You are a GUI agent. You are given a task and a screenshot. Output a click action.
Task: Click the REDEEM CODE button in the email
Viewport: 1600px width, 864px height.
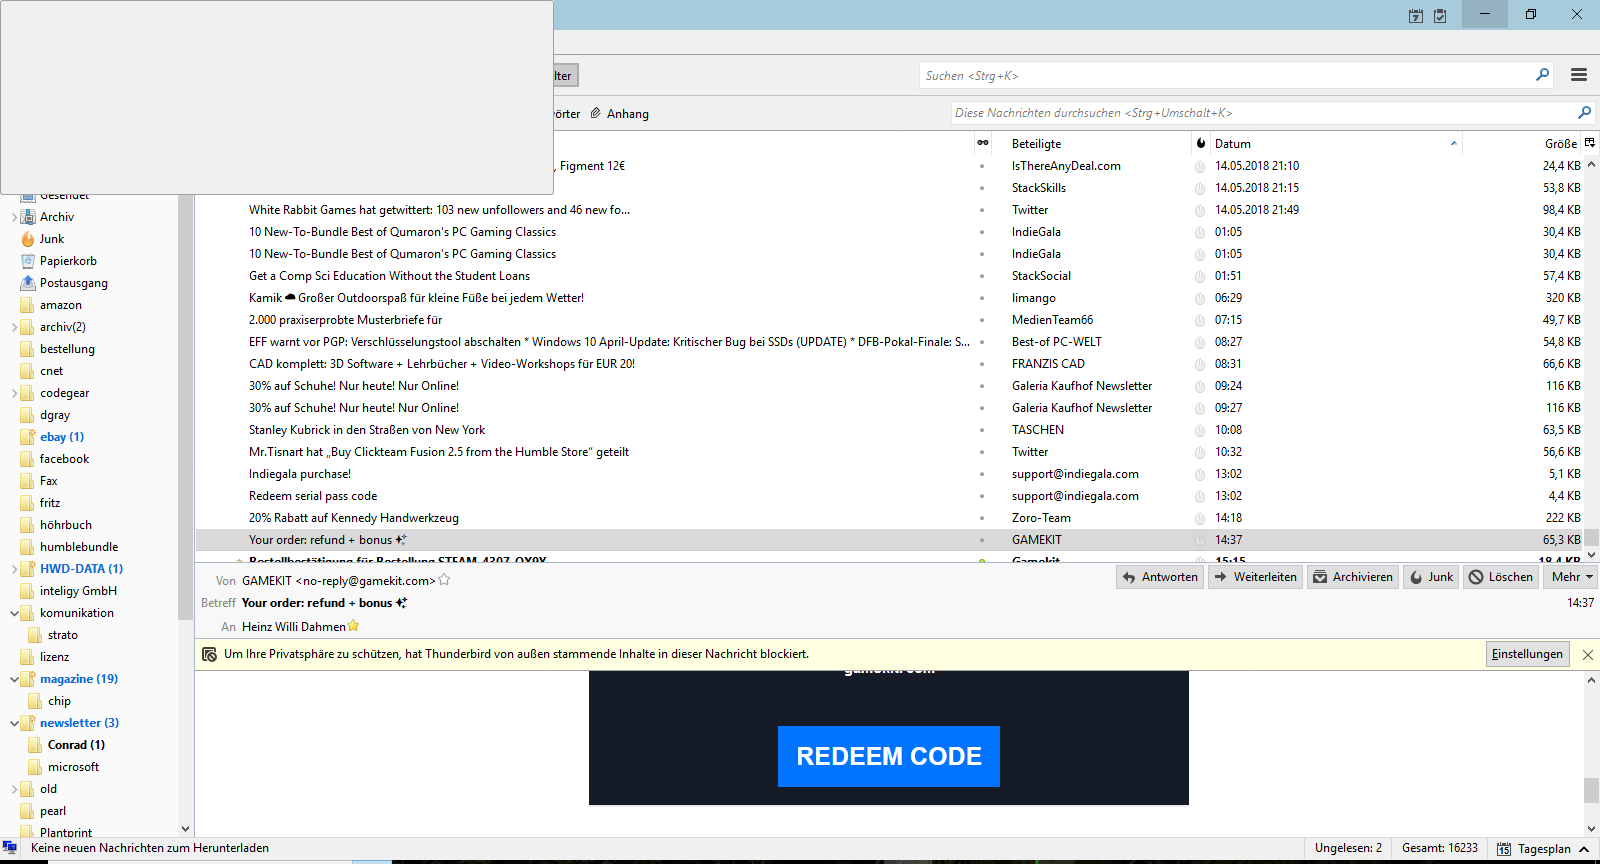point(889,756)
